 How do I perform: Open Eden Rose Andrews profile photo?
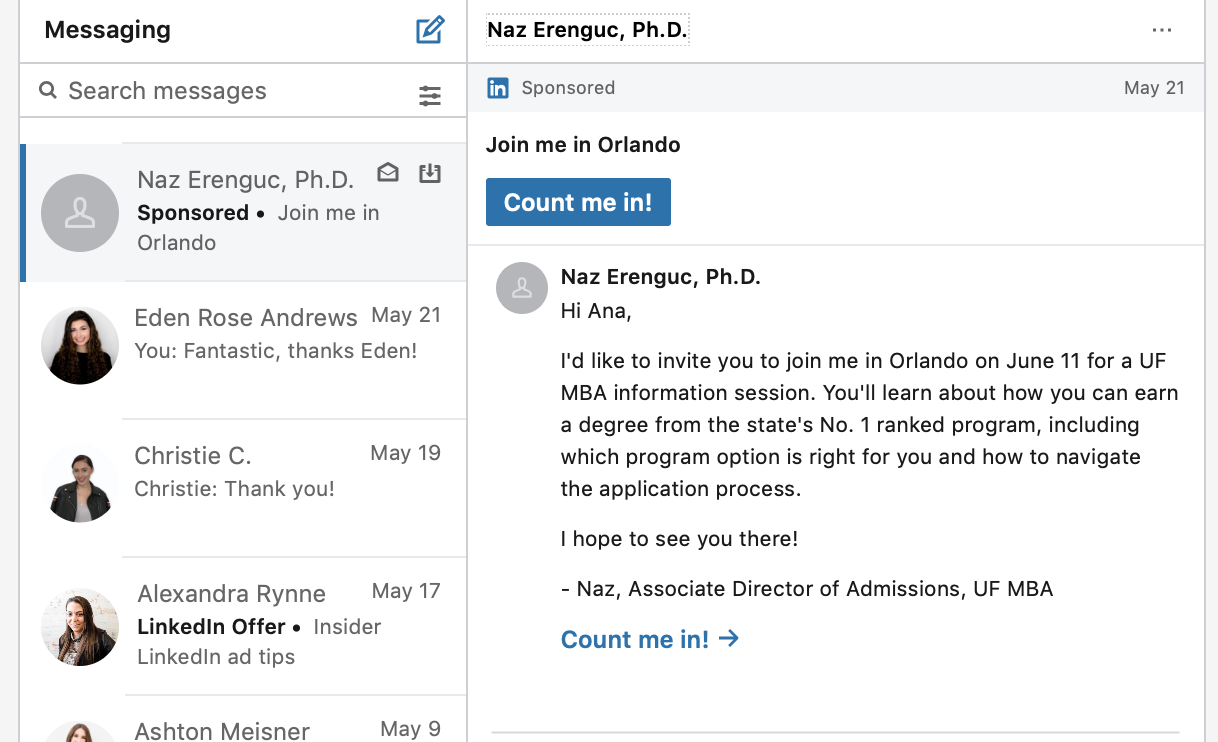point(80,346)
